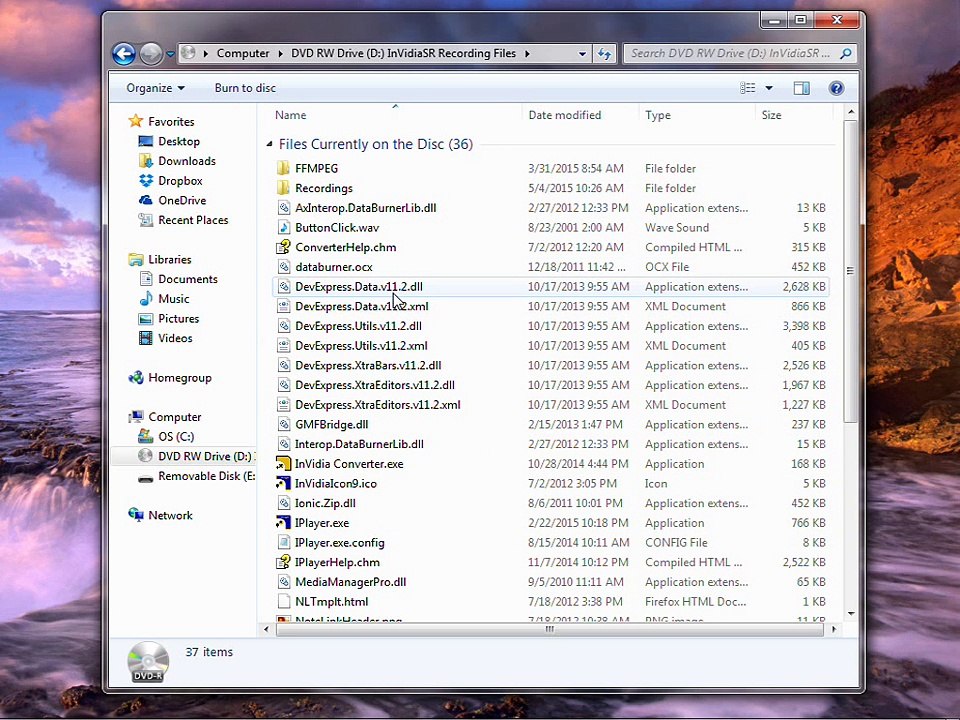Click the search magnifier icon
This screenshot has width=960, height=720.
[846, 53]
